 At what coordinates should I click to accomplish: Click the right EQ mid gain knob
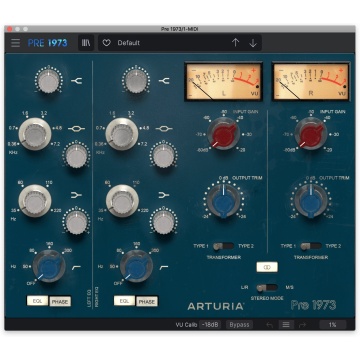click(163, 155)
